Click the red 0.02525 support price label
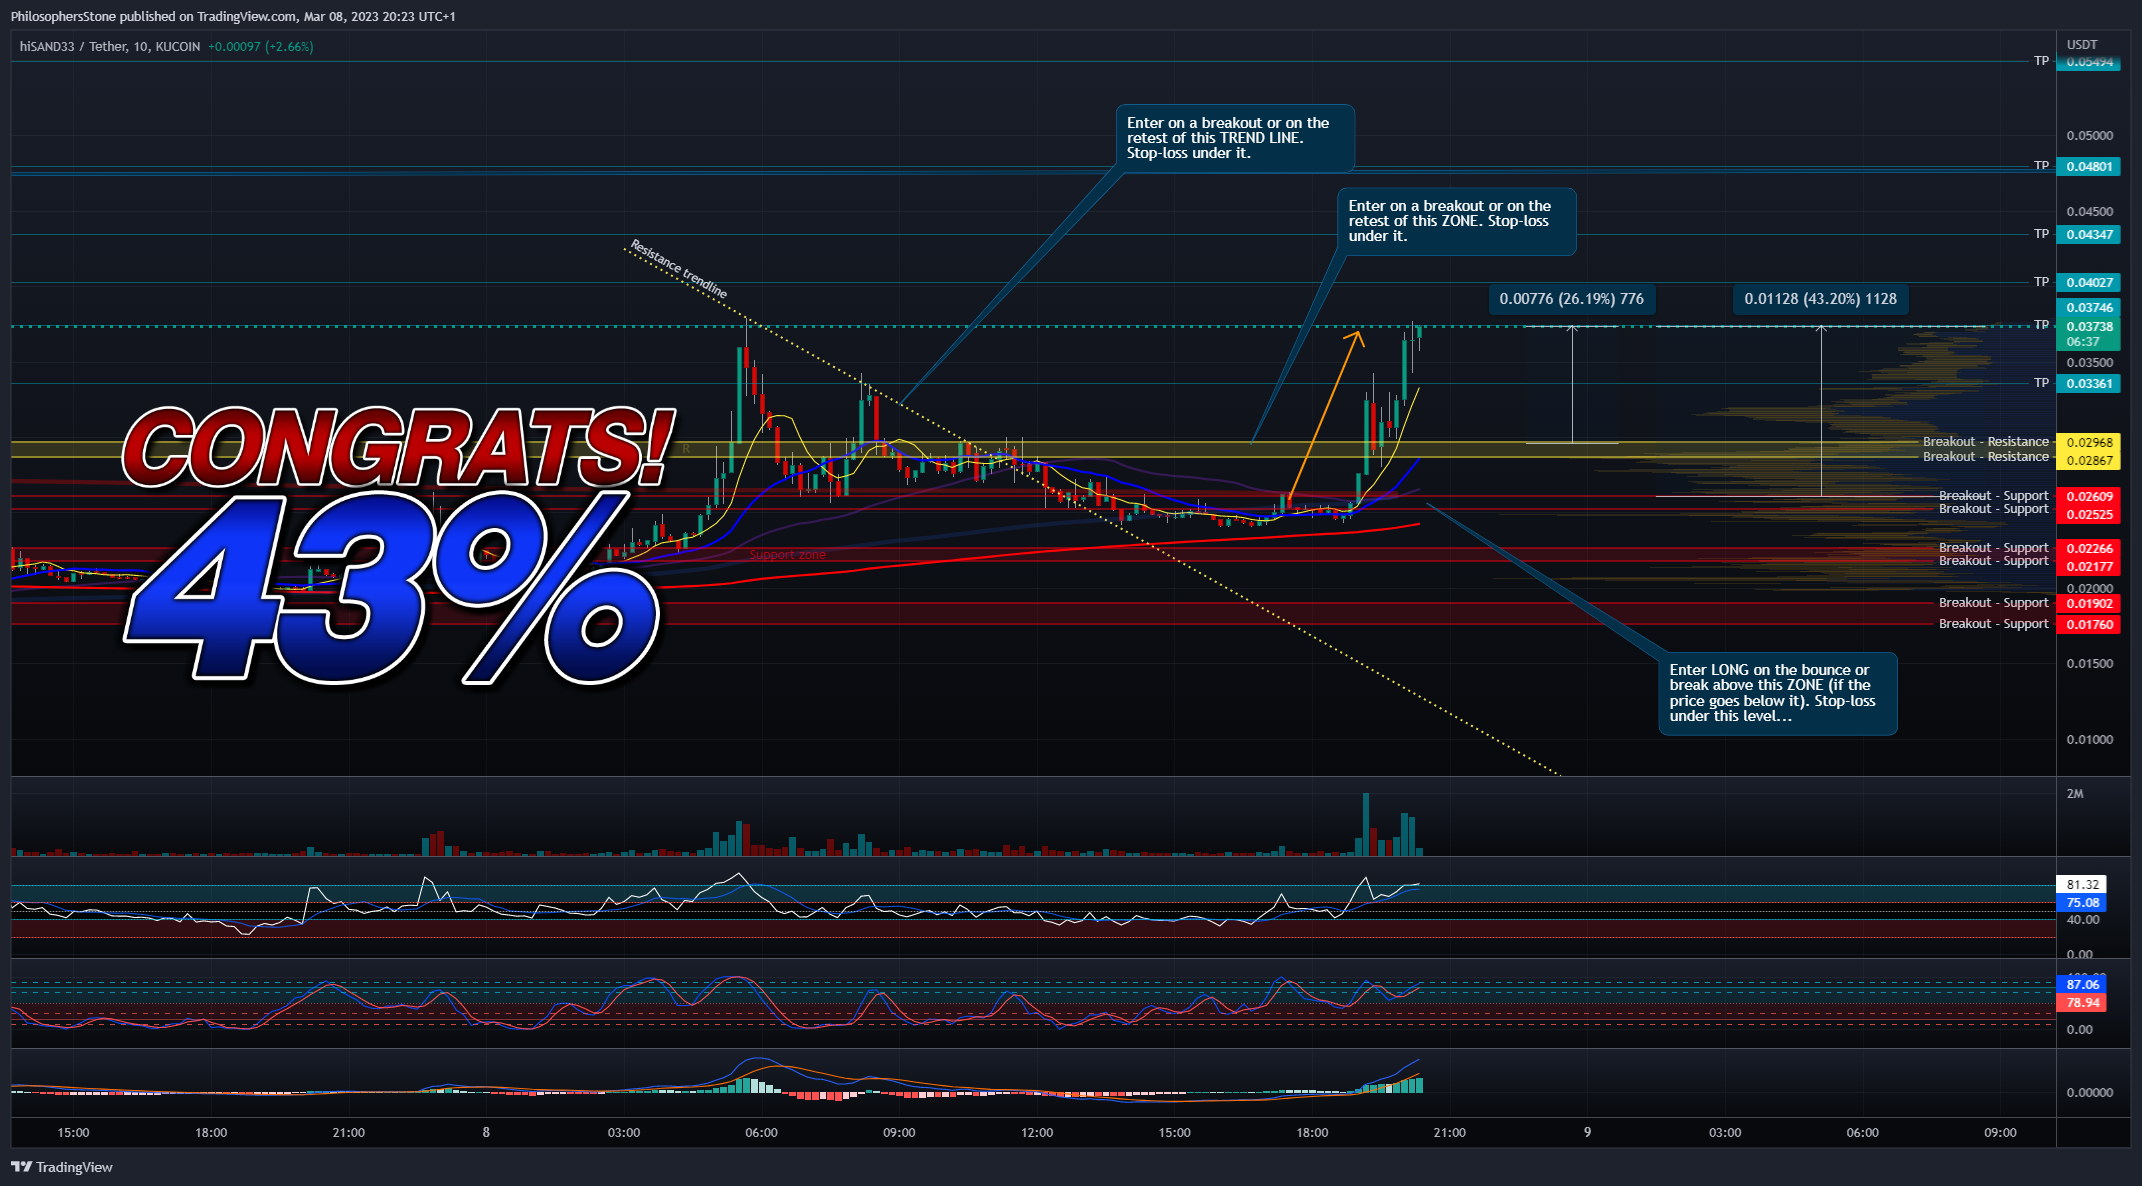Image resolution: width=2142 pixels, height=1186 pixels. 2089,515
